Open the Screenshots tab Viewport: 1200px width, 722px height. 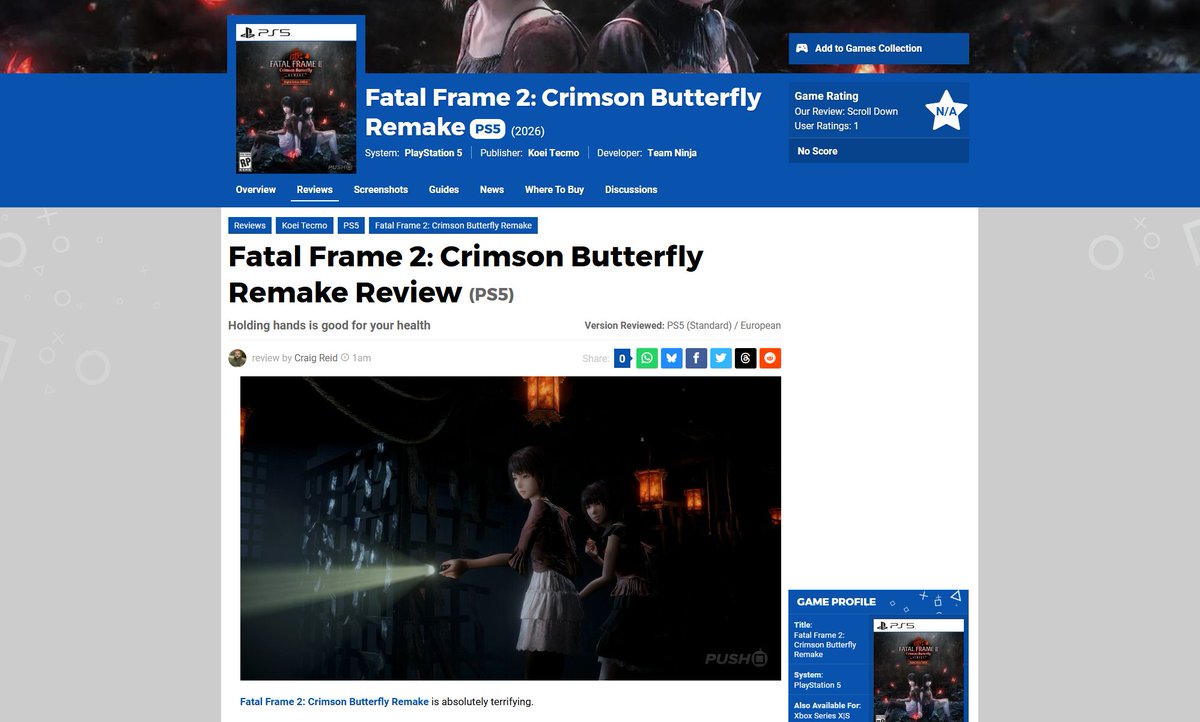click(x=381, y=190)
